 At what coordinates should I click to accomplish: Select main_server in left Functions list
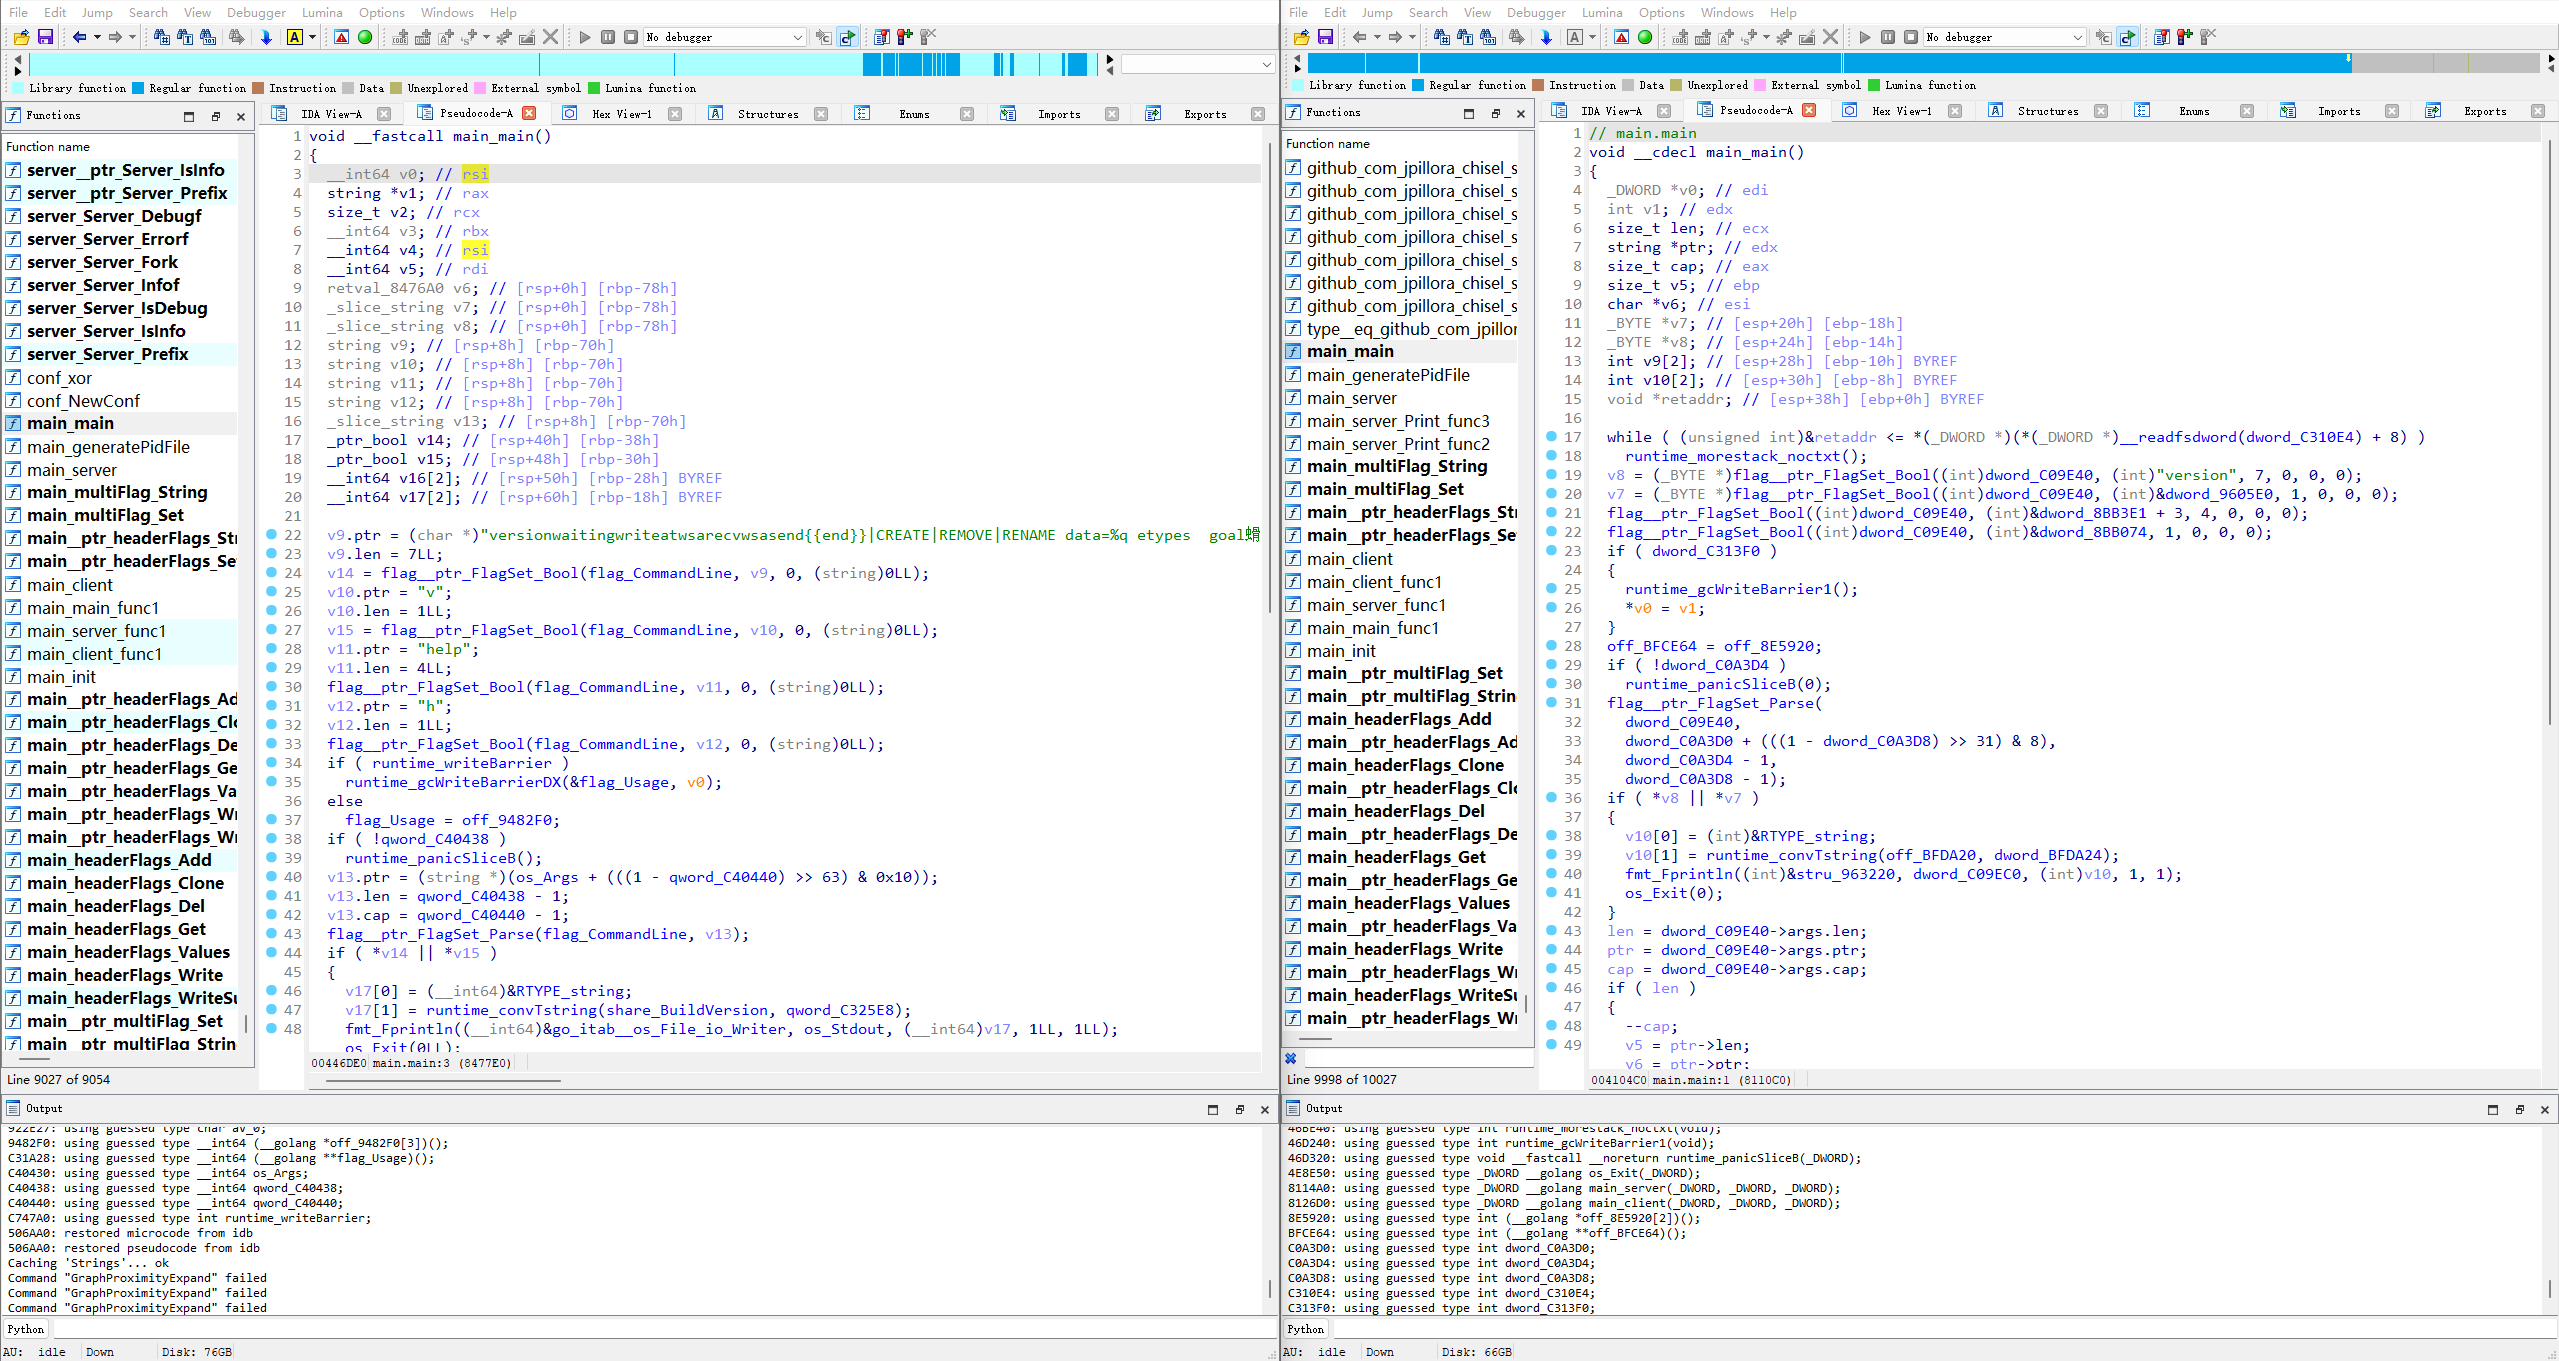pyautogui.click(x=72, y=470)
